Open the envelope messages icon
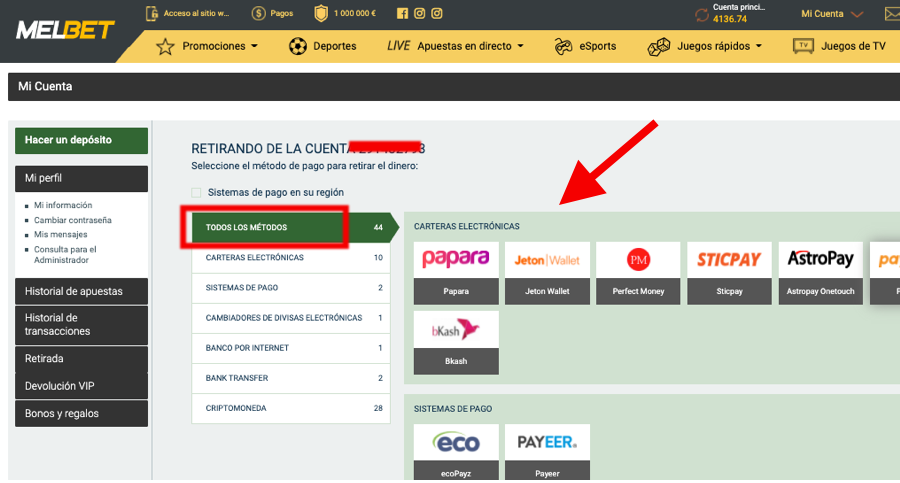The height and width of the screenshot is (483, 900). coord(890,14)
